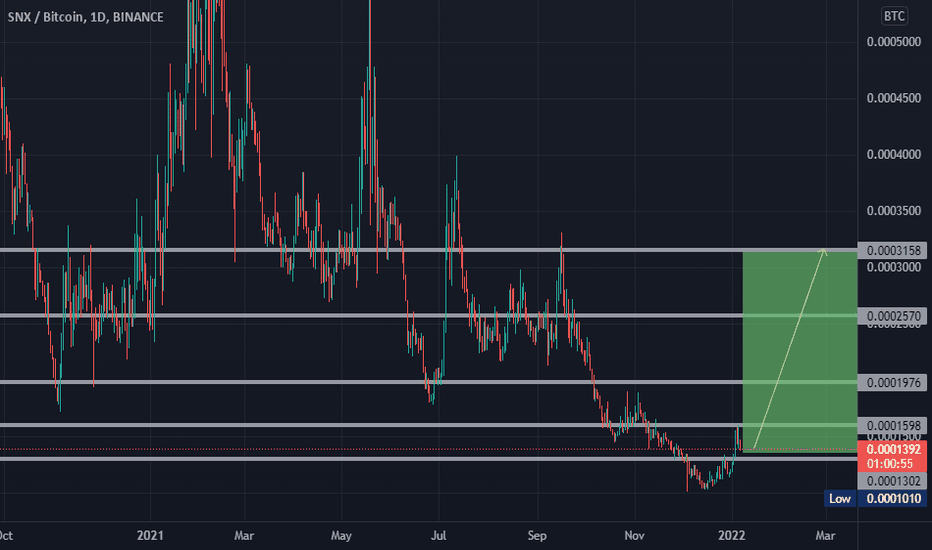The height and width of the screenshot is (550, 932).
Task: Select the 0.0001598 price level label
Action: point(892,425)
